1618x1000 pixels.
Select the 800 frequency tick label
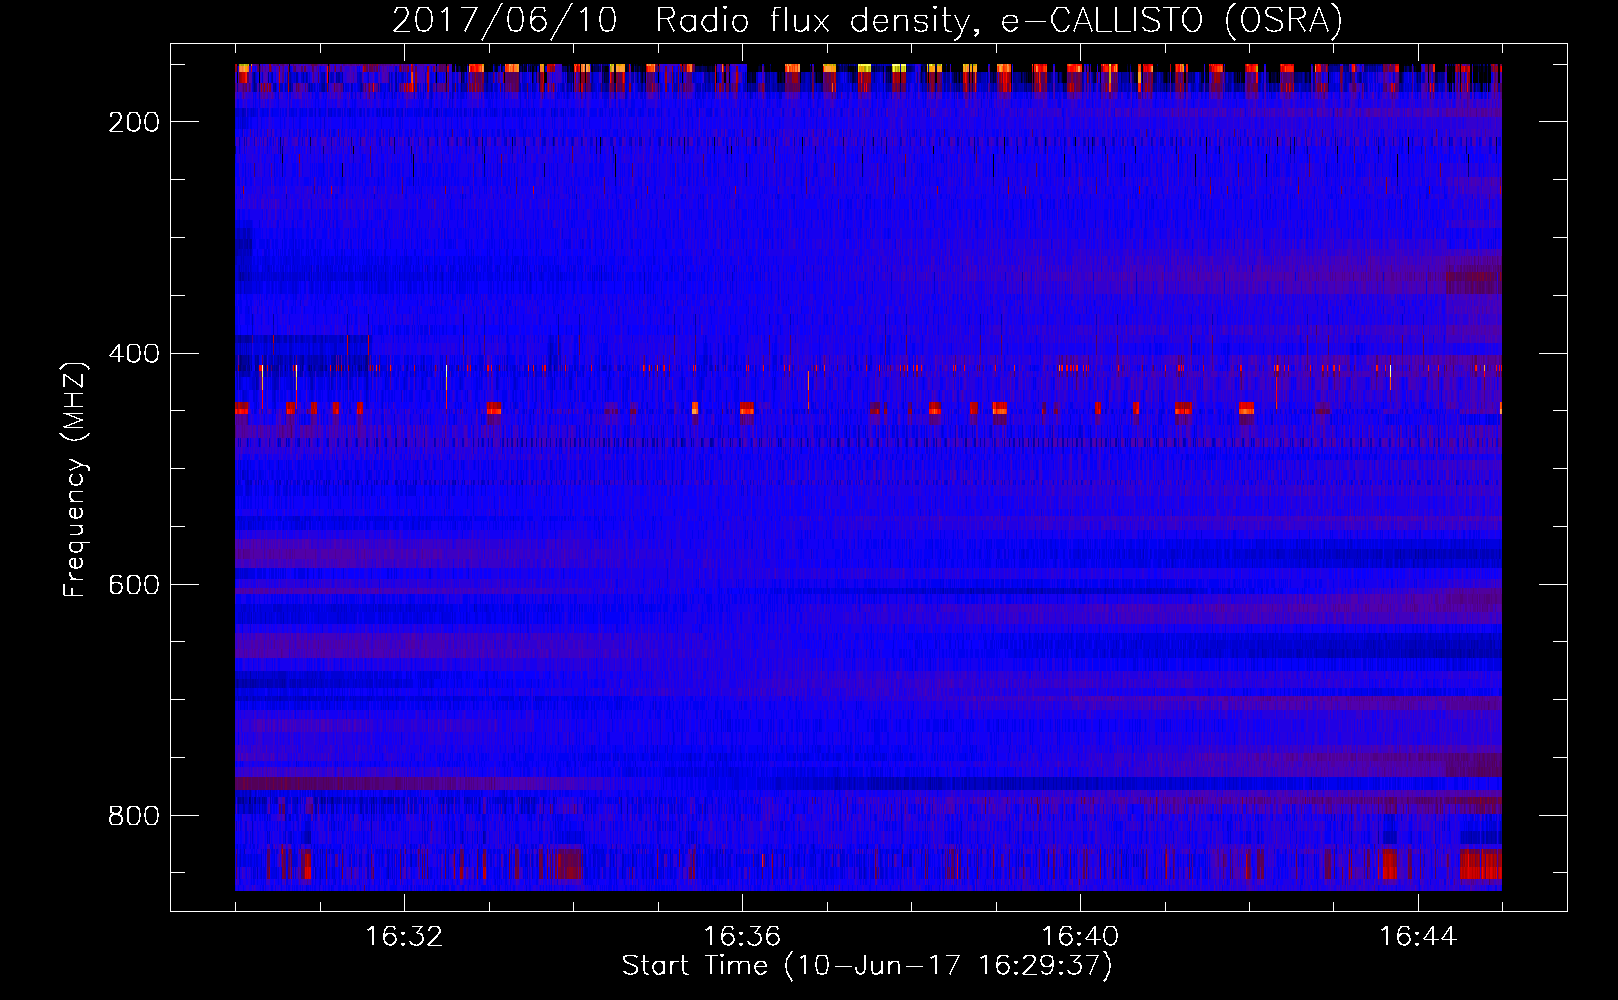[134, 816]
